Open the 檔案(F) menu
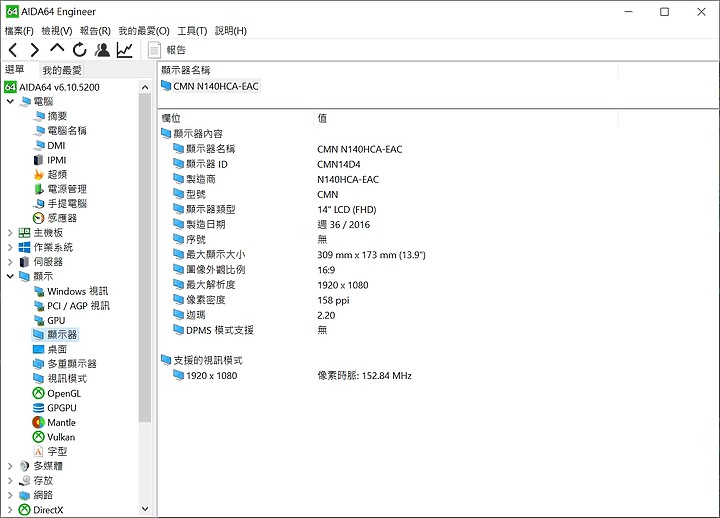 (19, 31)
